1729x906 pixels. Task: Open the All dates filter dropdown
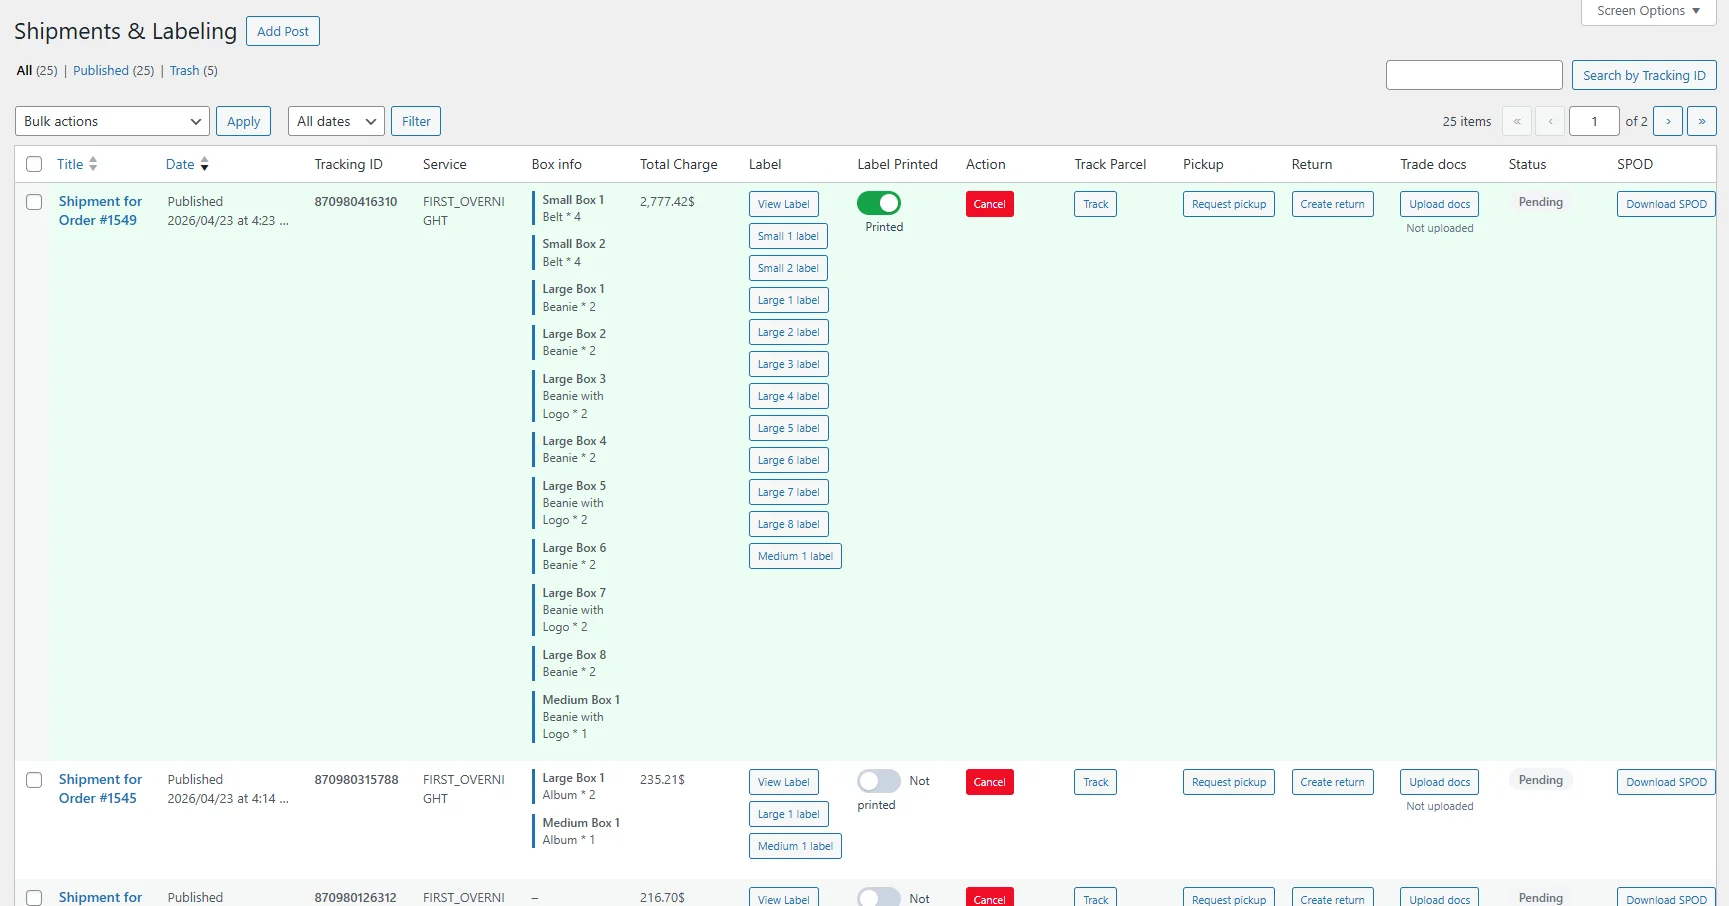tap(336, 121)
